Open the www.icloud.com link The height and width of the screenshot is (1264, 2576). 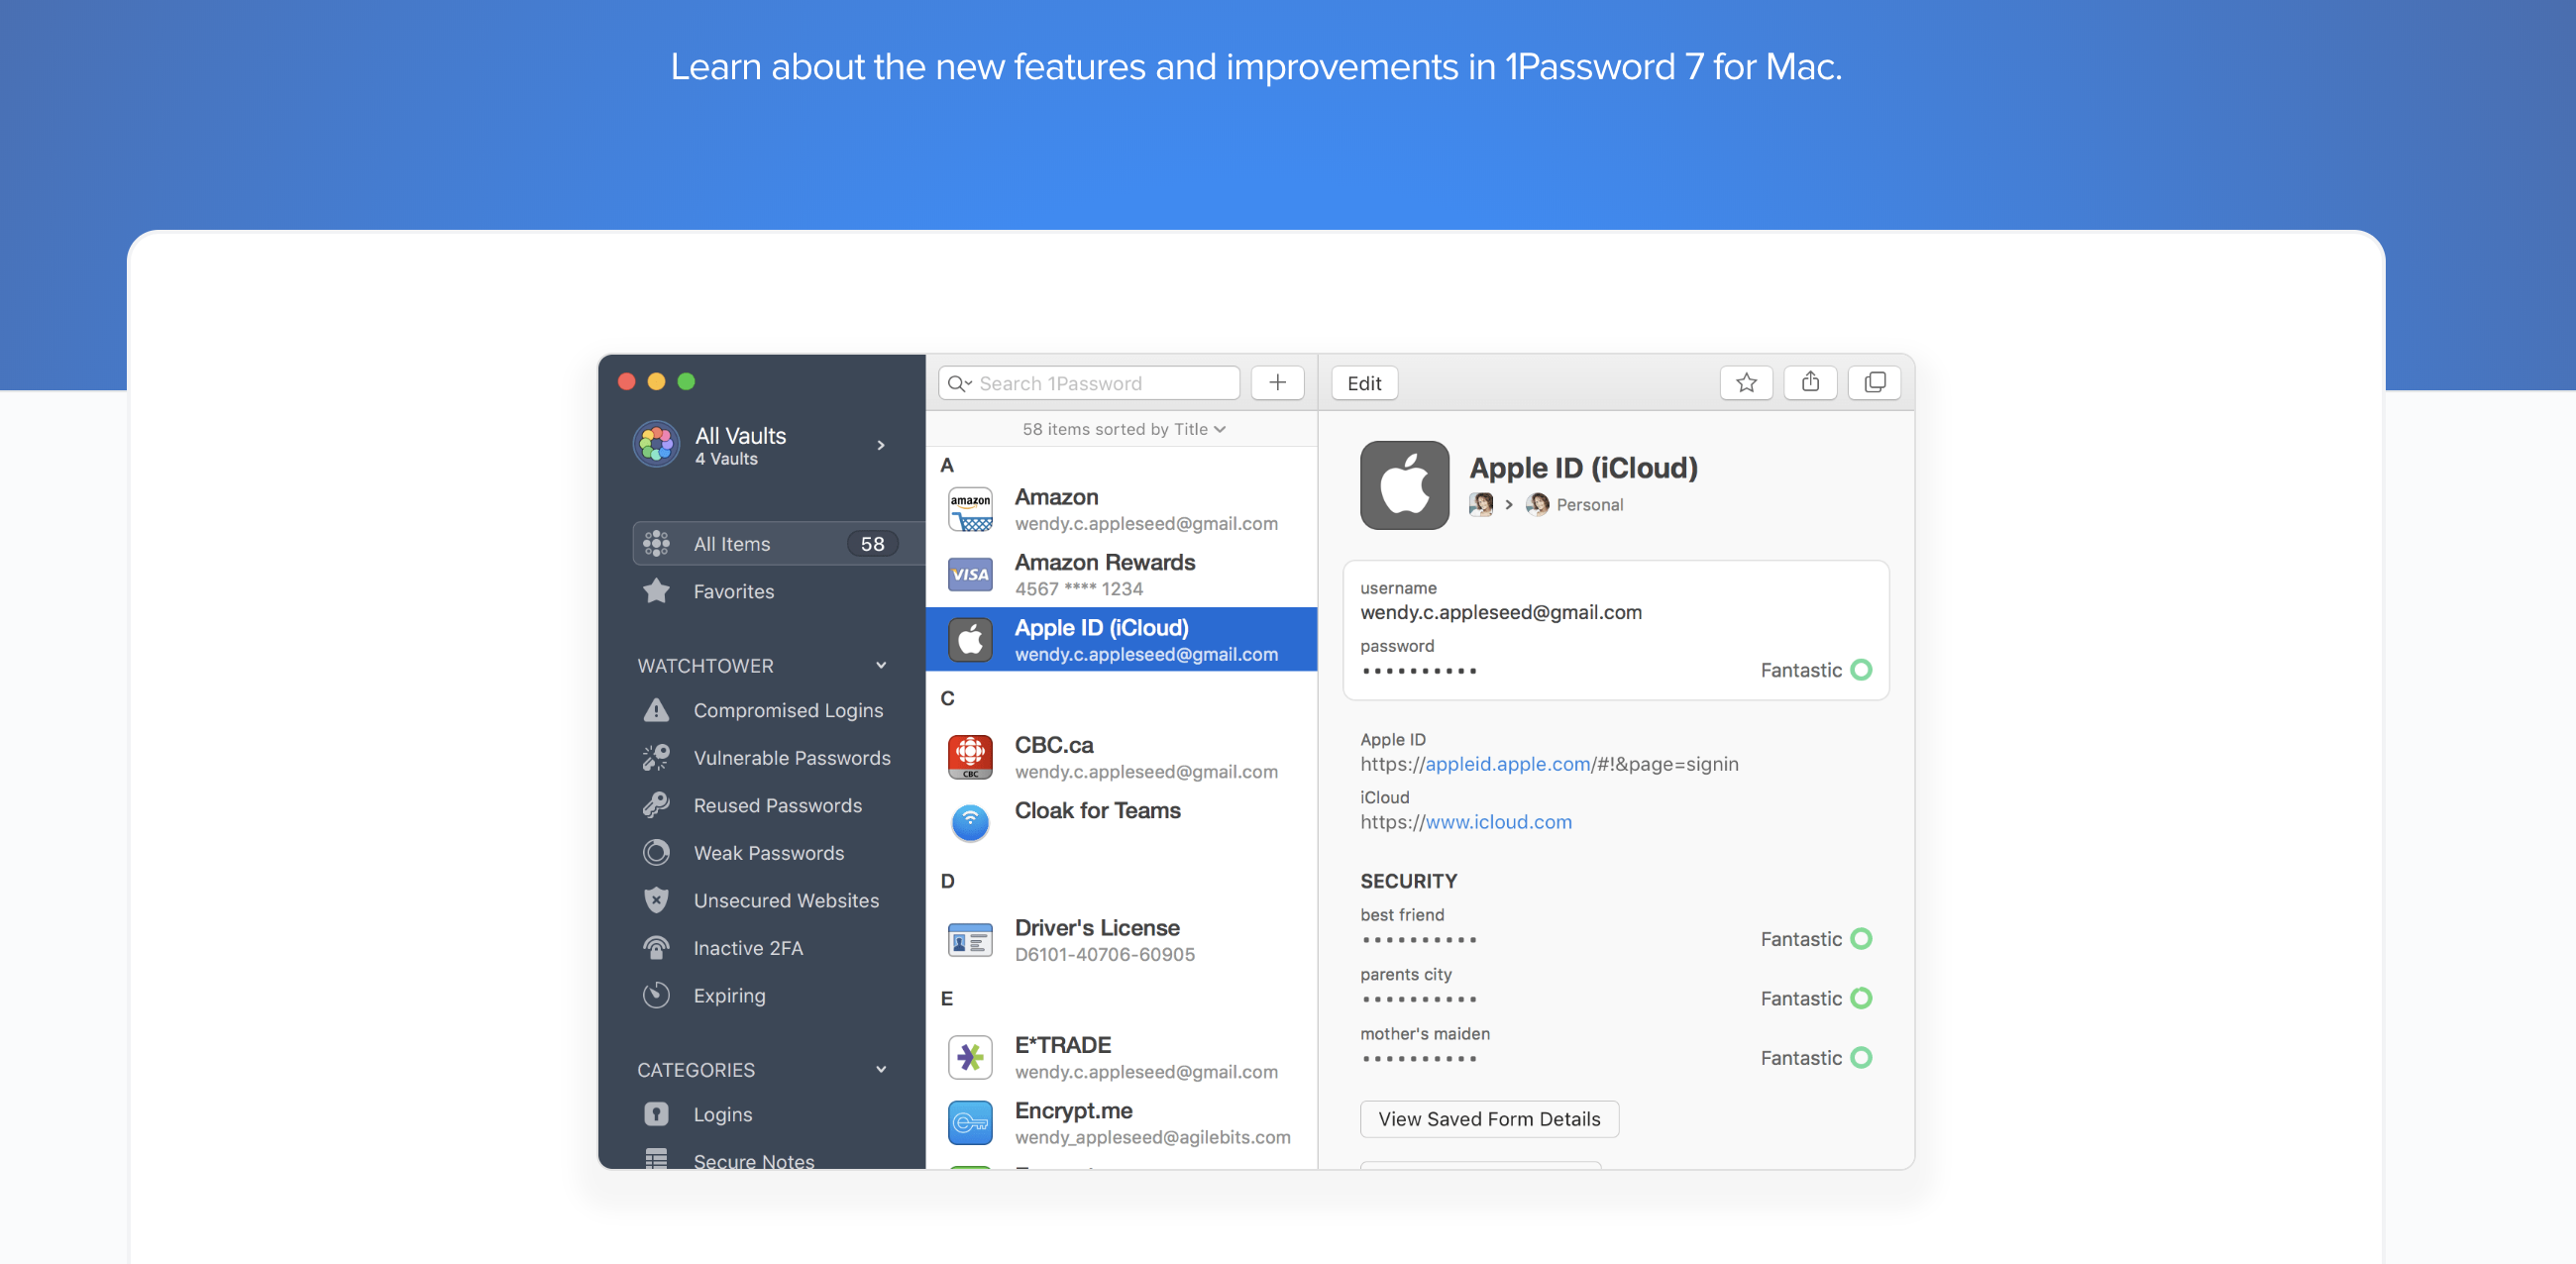1498,822
